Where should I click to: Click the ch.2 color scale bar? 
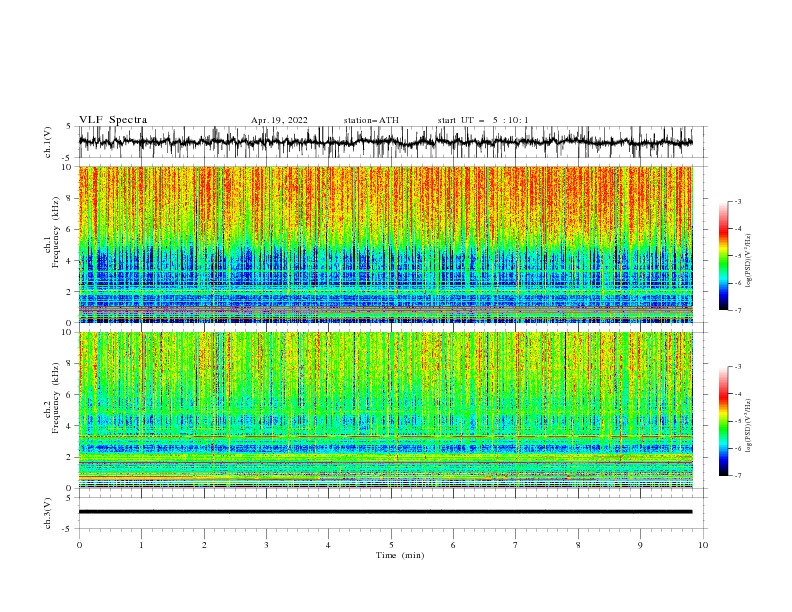pos(723,421)
